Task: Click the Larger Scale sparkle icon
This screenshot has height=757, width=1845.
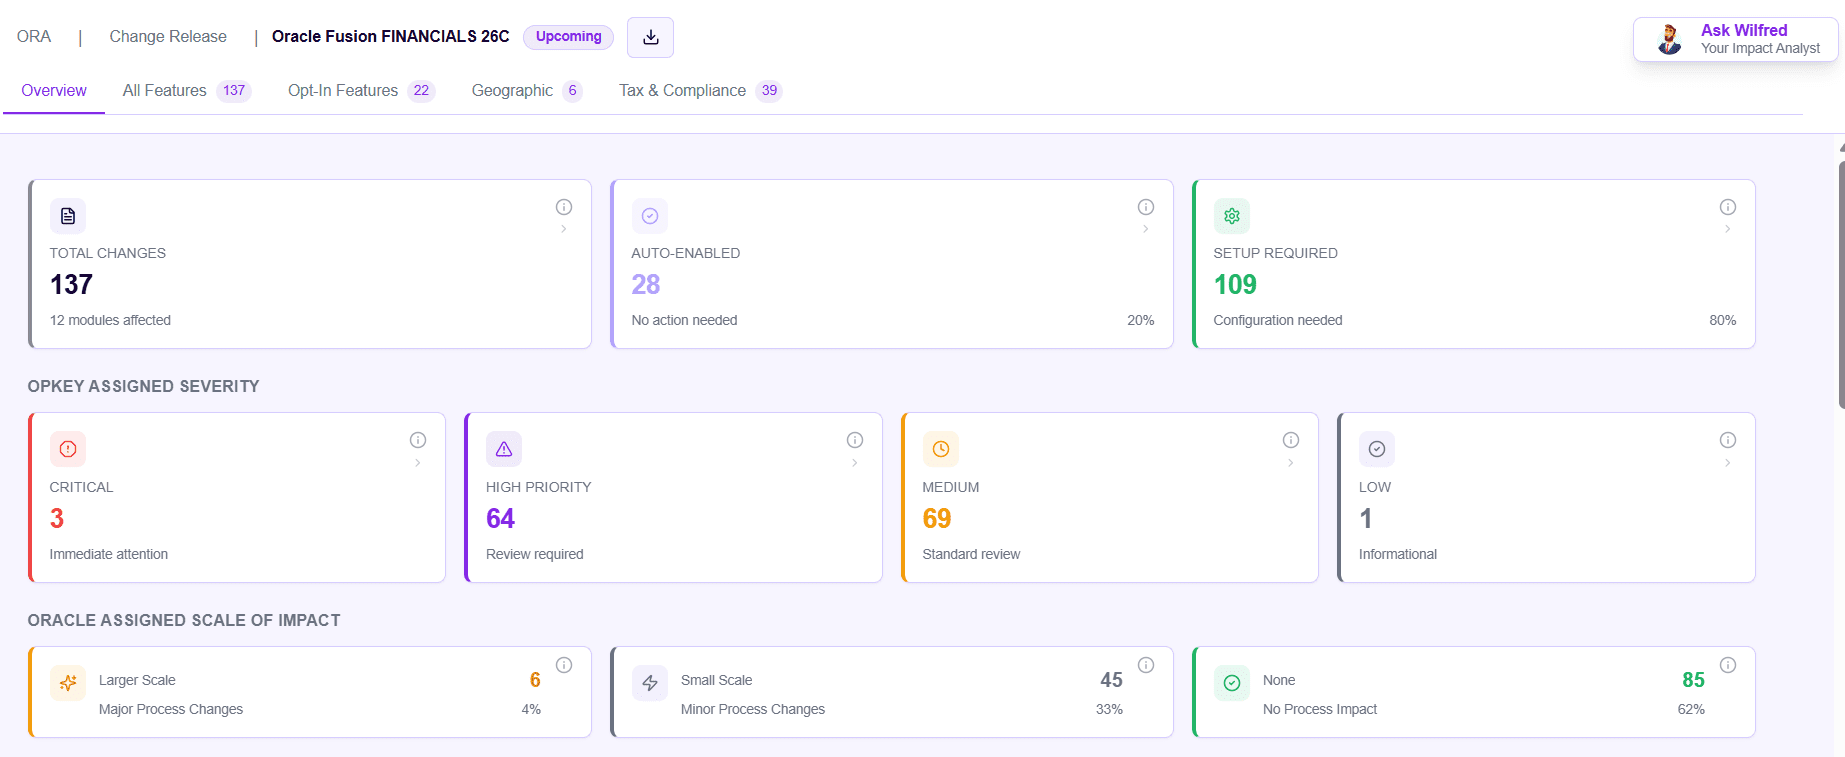Action: point(68,683)
